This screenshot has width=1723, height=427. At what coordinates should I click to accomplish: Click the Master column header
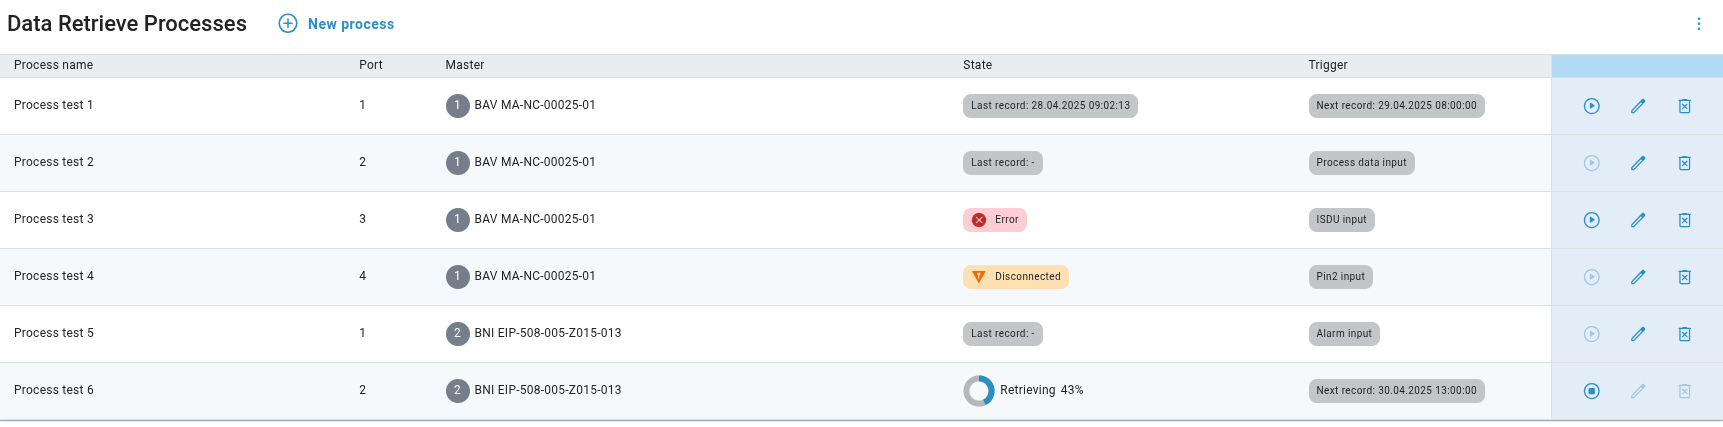pyautogui.click(x=464, y=65)
